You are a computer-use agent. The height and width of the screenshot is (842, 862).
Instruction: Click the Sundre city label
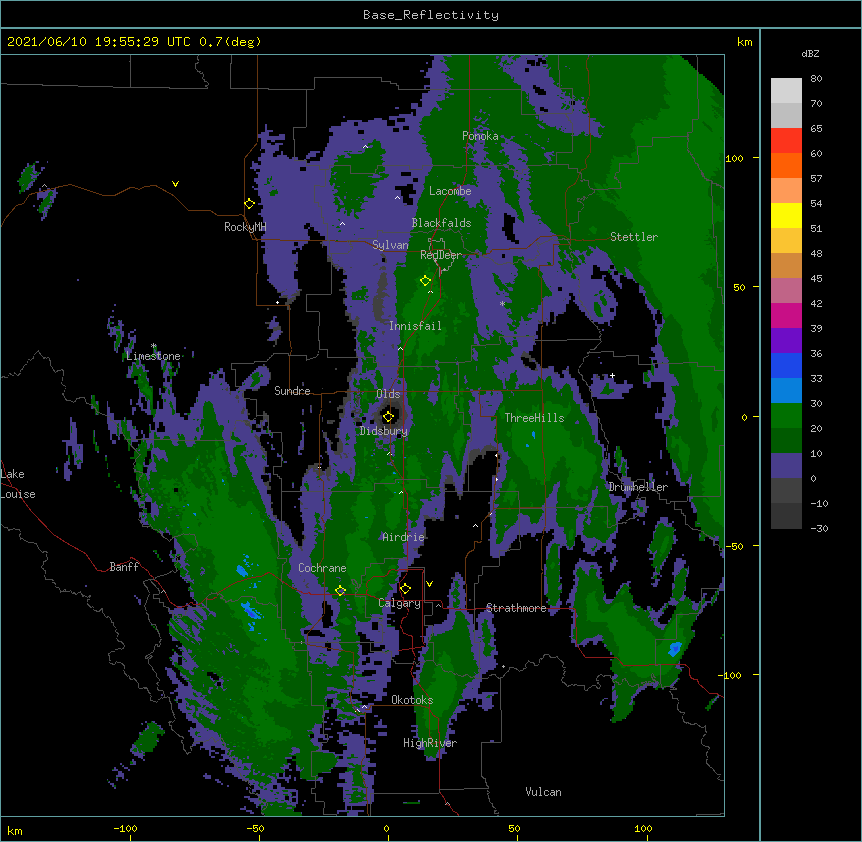[x=292, y=391]
